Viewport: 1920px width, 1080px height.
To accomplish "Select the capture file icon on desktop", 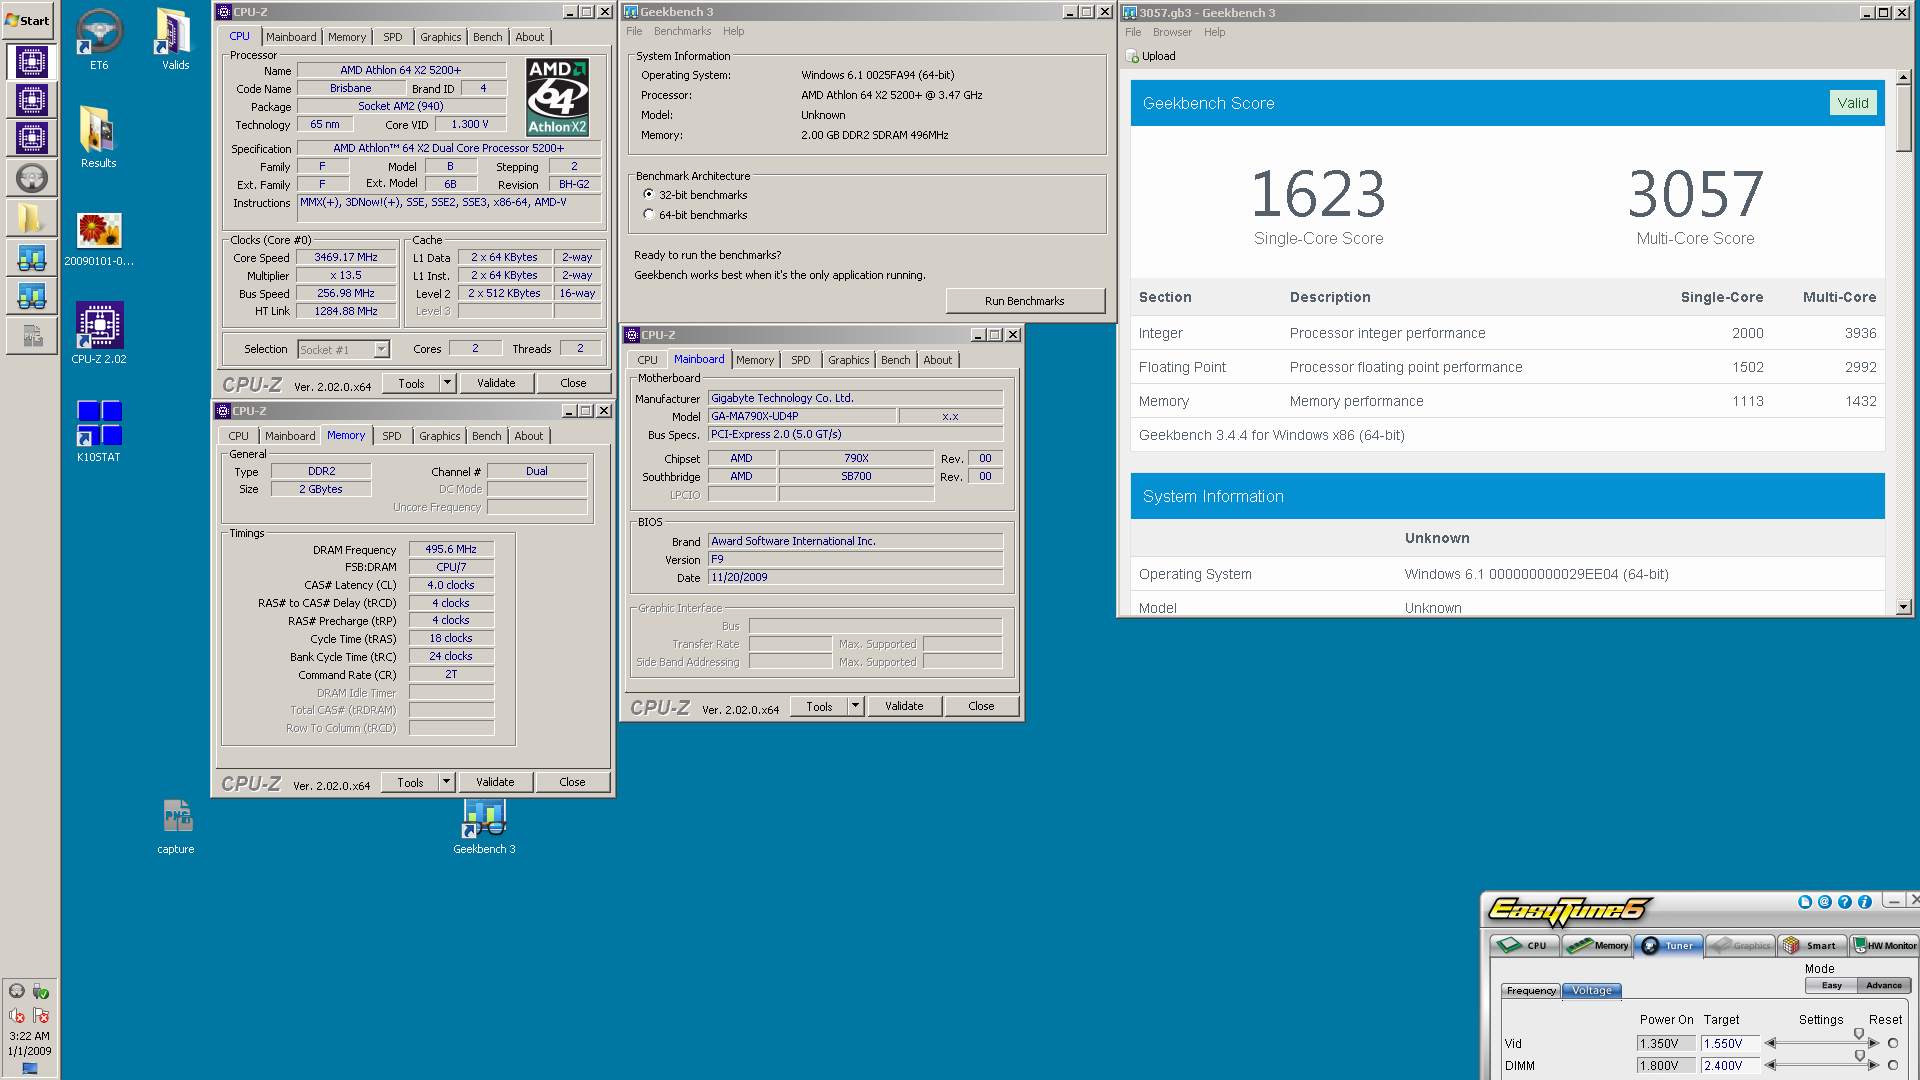I will 176,826.
